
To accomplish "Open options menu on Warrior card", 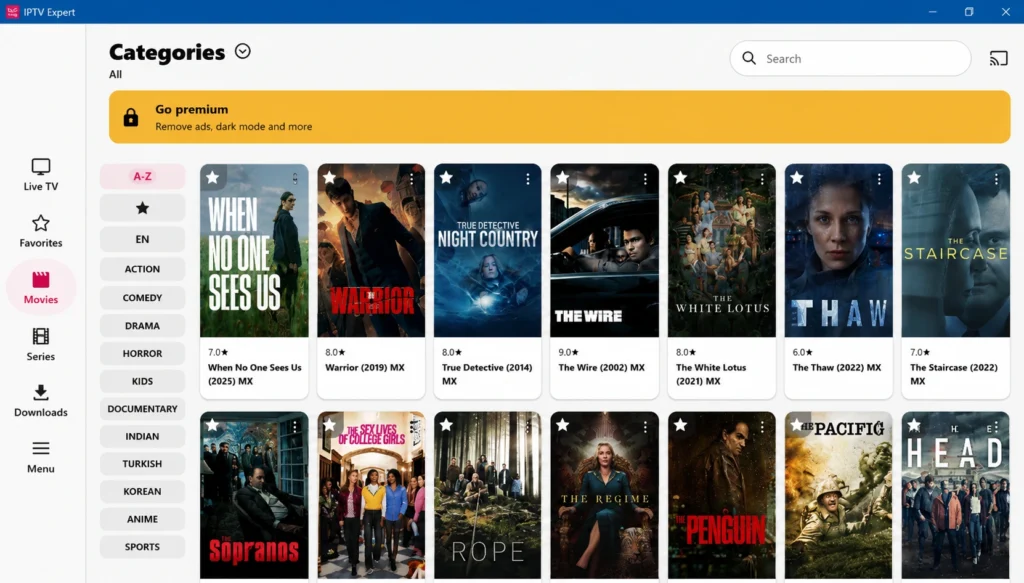I will 411,178.
